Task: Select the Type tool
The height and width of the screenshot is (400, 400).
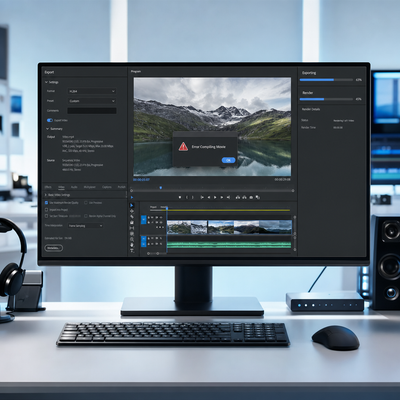Action: pos(132,251)
